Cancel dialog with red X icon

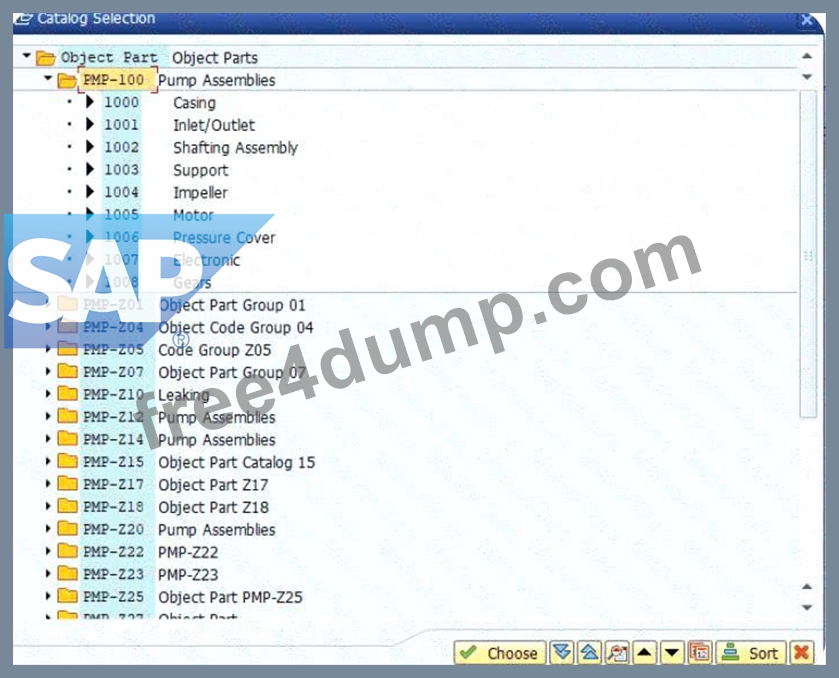801,652
